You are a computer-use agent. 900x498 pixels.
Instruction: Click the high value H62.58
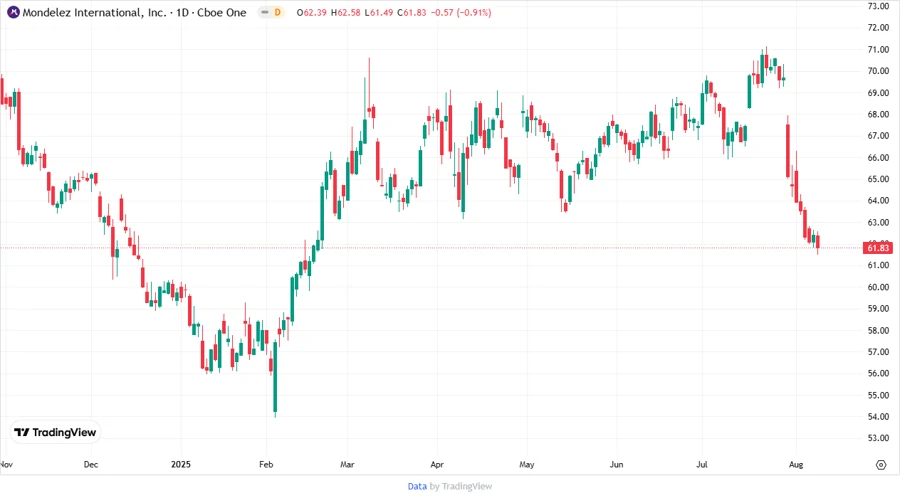click(346, 12)
